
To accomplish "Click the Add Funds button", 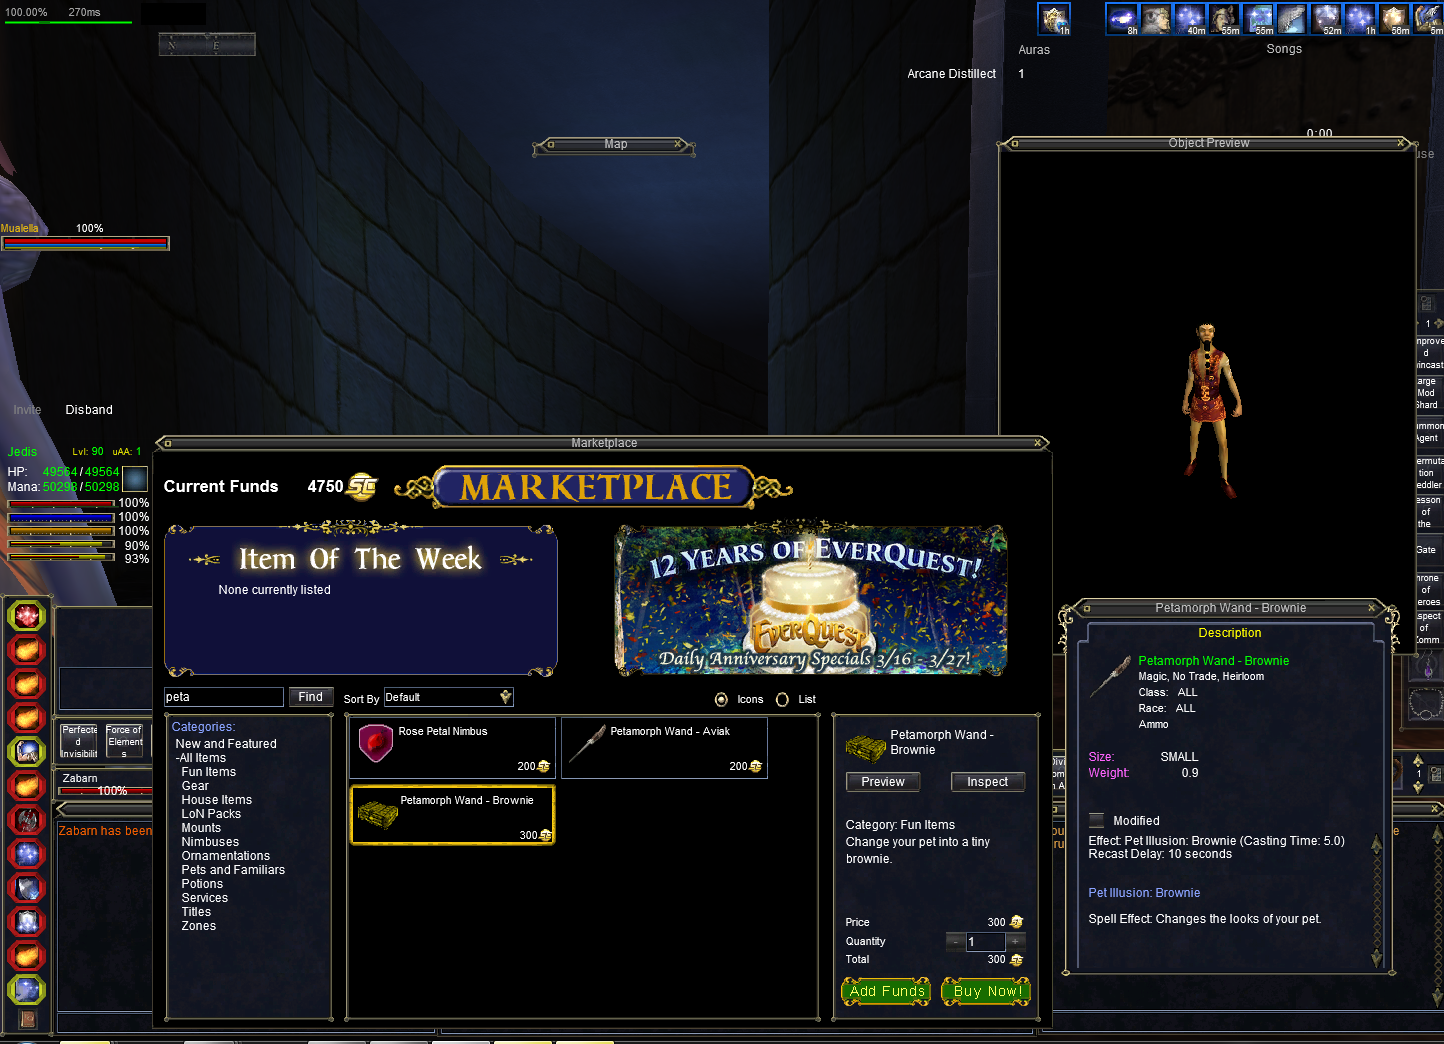I will pos(887,991).
